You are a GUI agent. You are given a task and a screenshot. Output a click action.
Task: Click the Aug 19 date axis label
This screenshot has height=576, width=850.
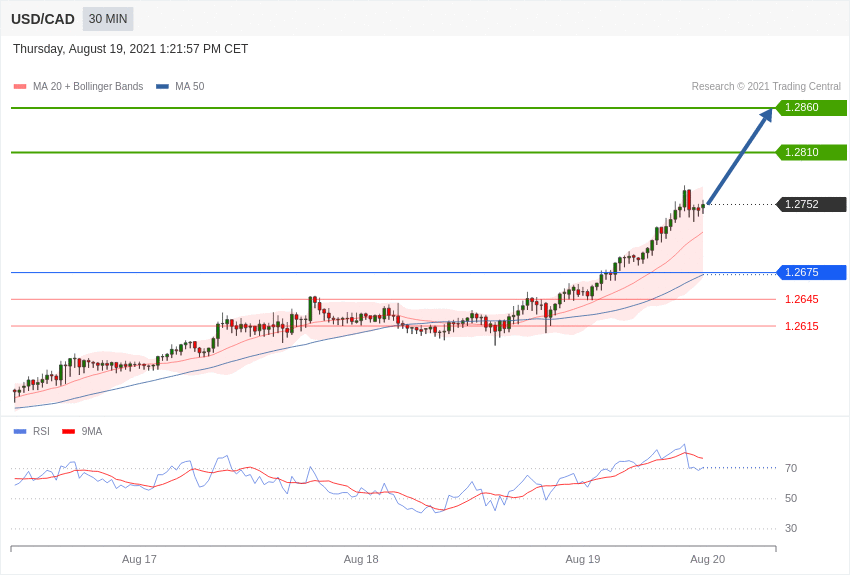pyautogui.click(x=583, y=559)
